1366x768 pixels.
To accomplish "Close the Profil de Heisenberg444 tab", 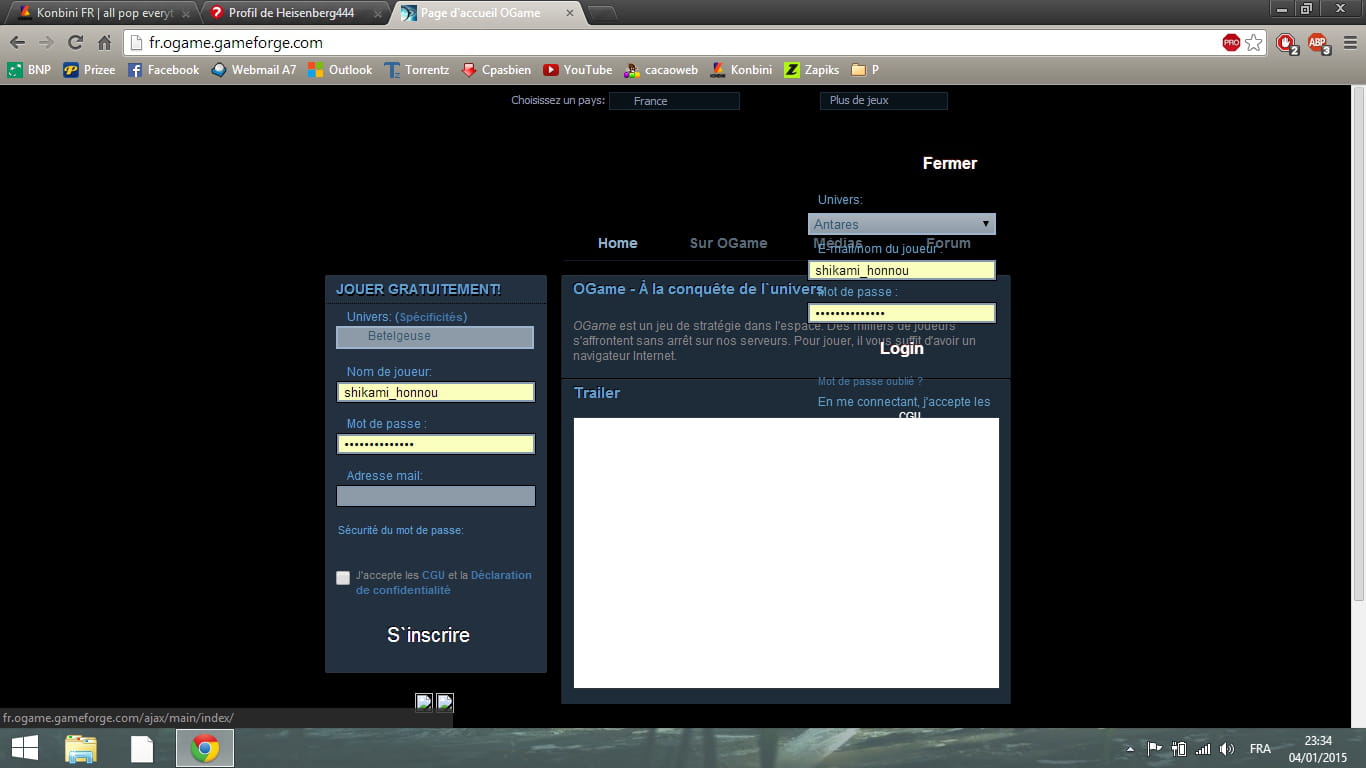I will 378,14.
